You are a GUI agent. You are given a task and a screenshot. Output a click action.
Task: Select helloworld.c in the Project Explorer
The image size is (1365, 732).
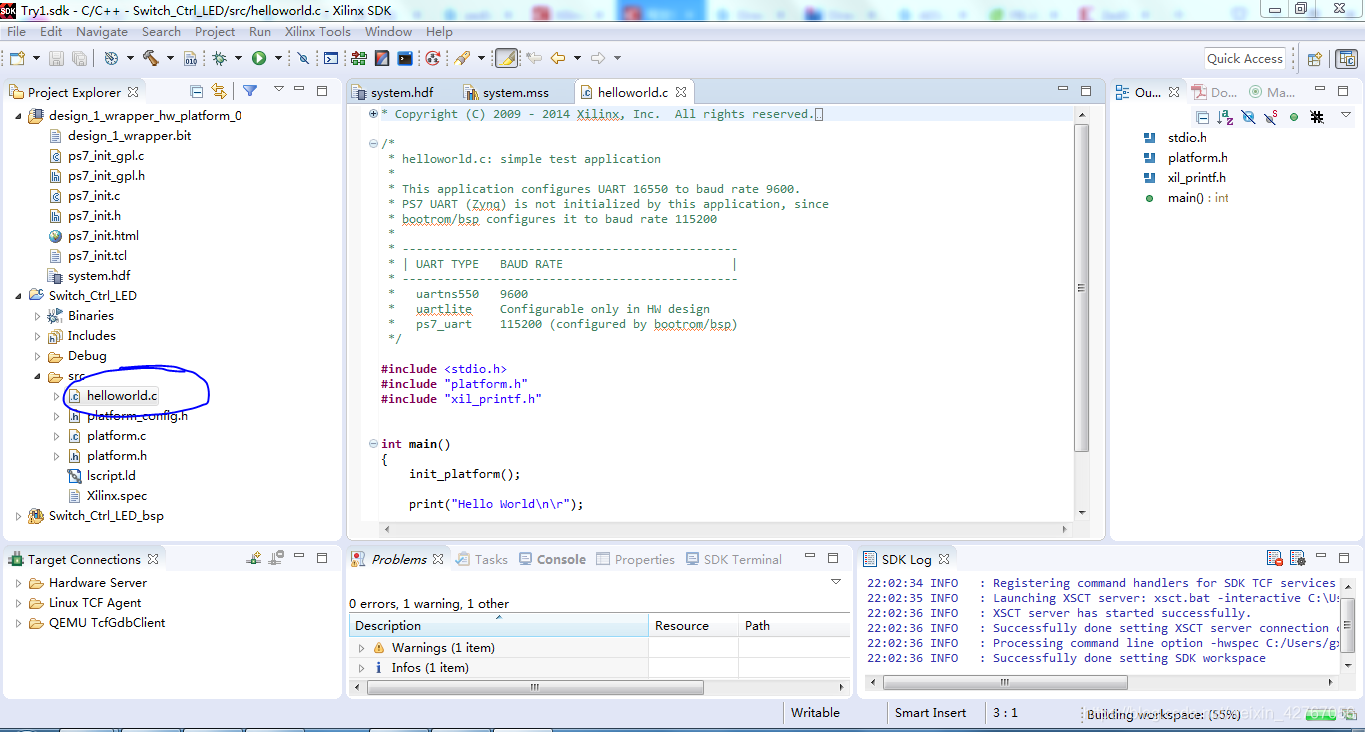[x=122, y=396]
